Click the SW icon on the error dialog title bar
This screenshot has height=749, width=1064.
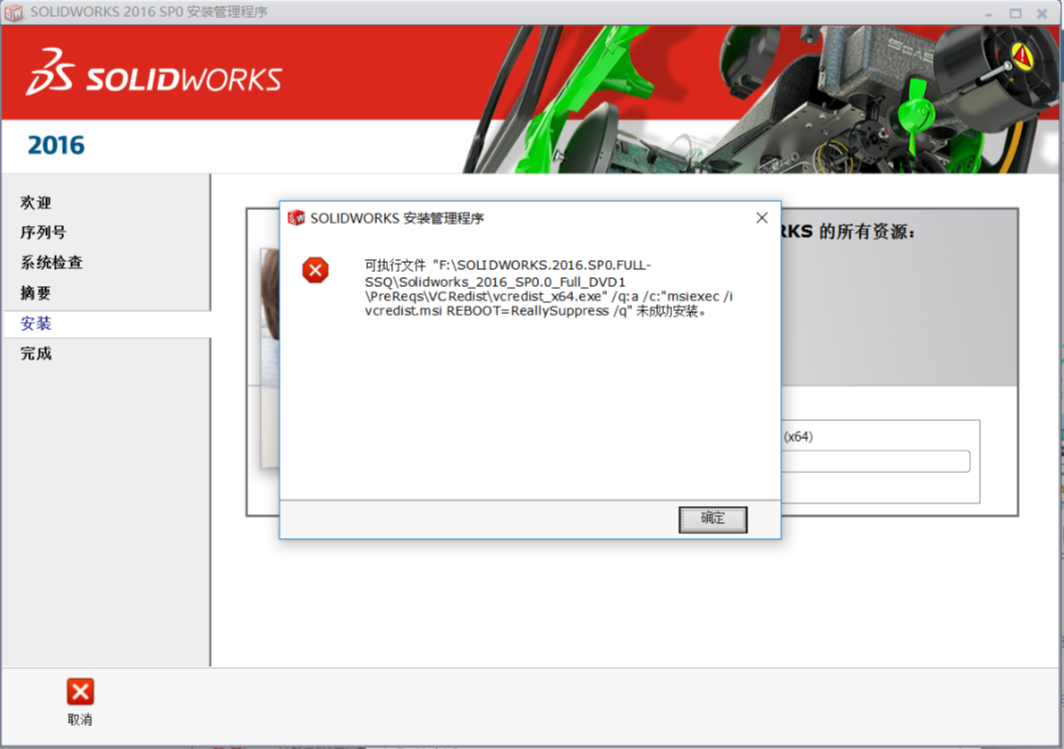coord(295,217)
